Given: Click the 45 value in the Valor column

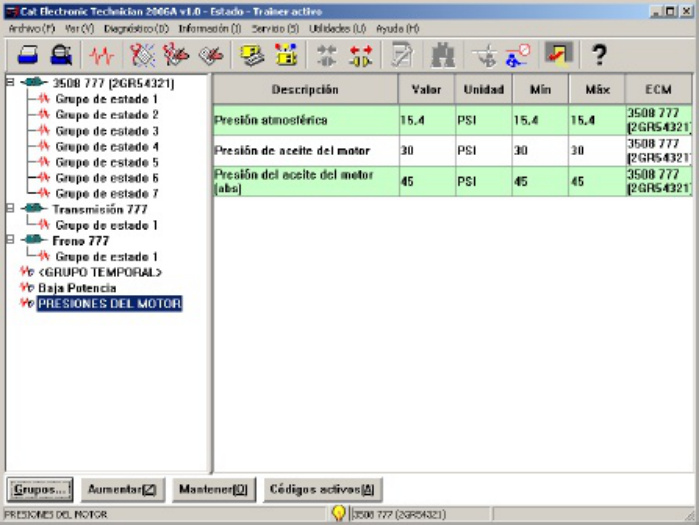Looking at the screenshot, I should click(x=407, y=181).
